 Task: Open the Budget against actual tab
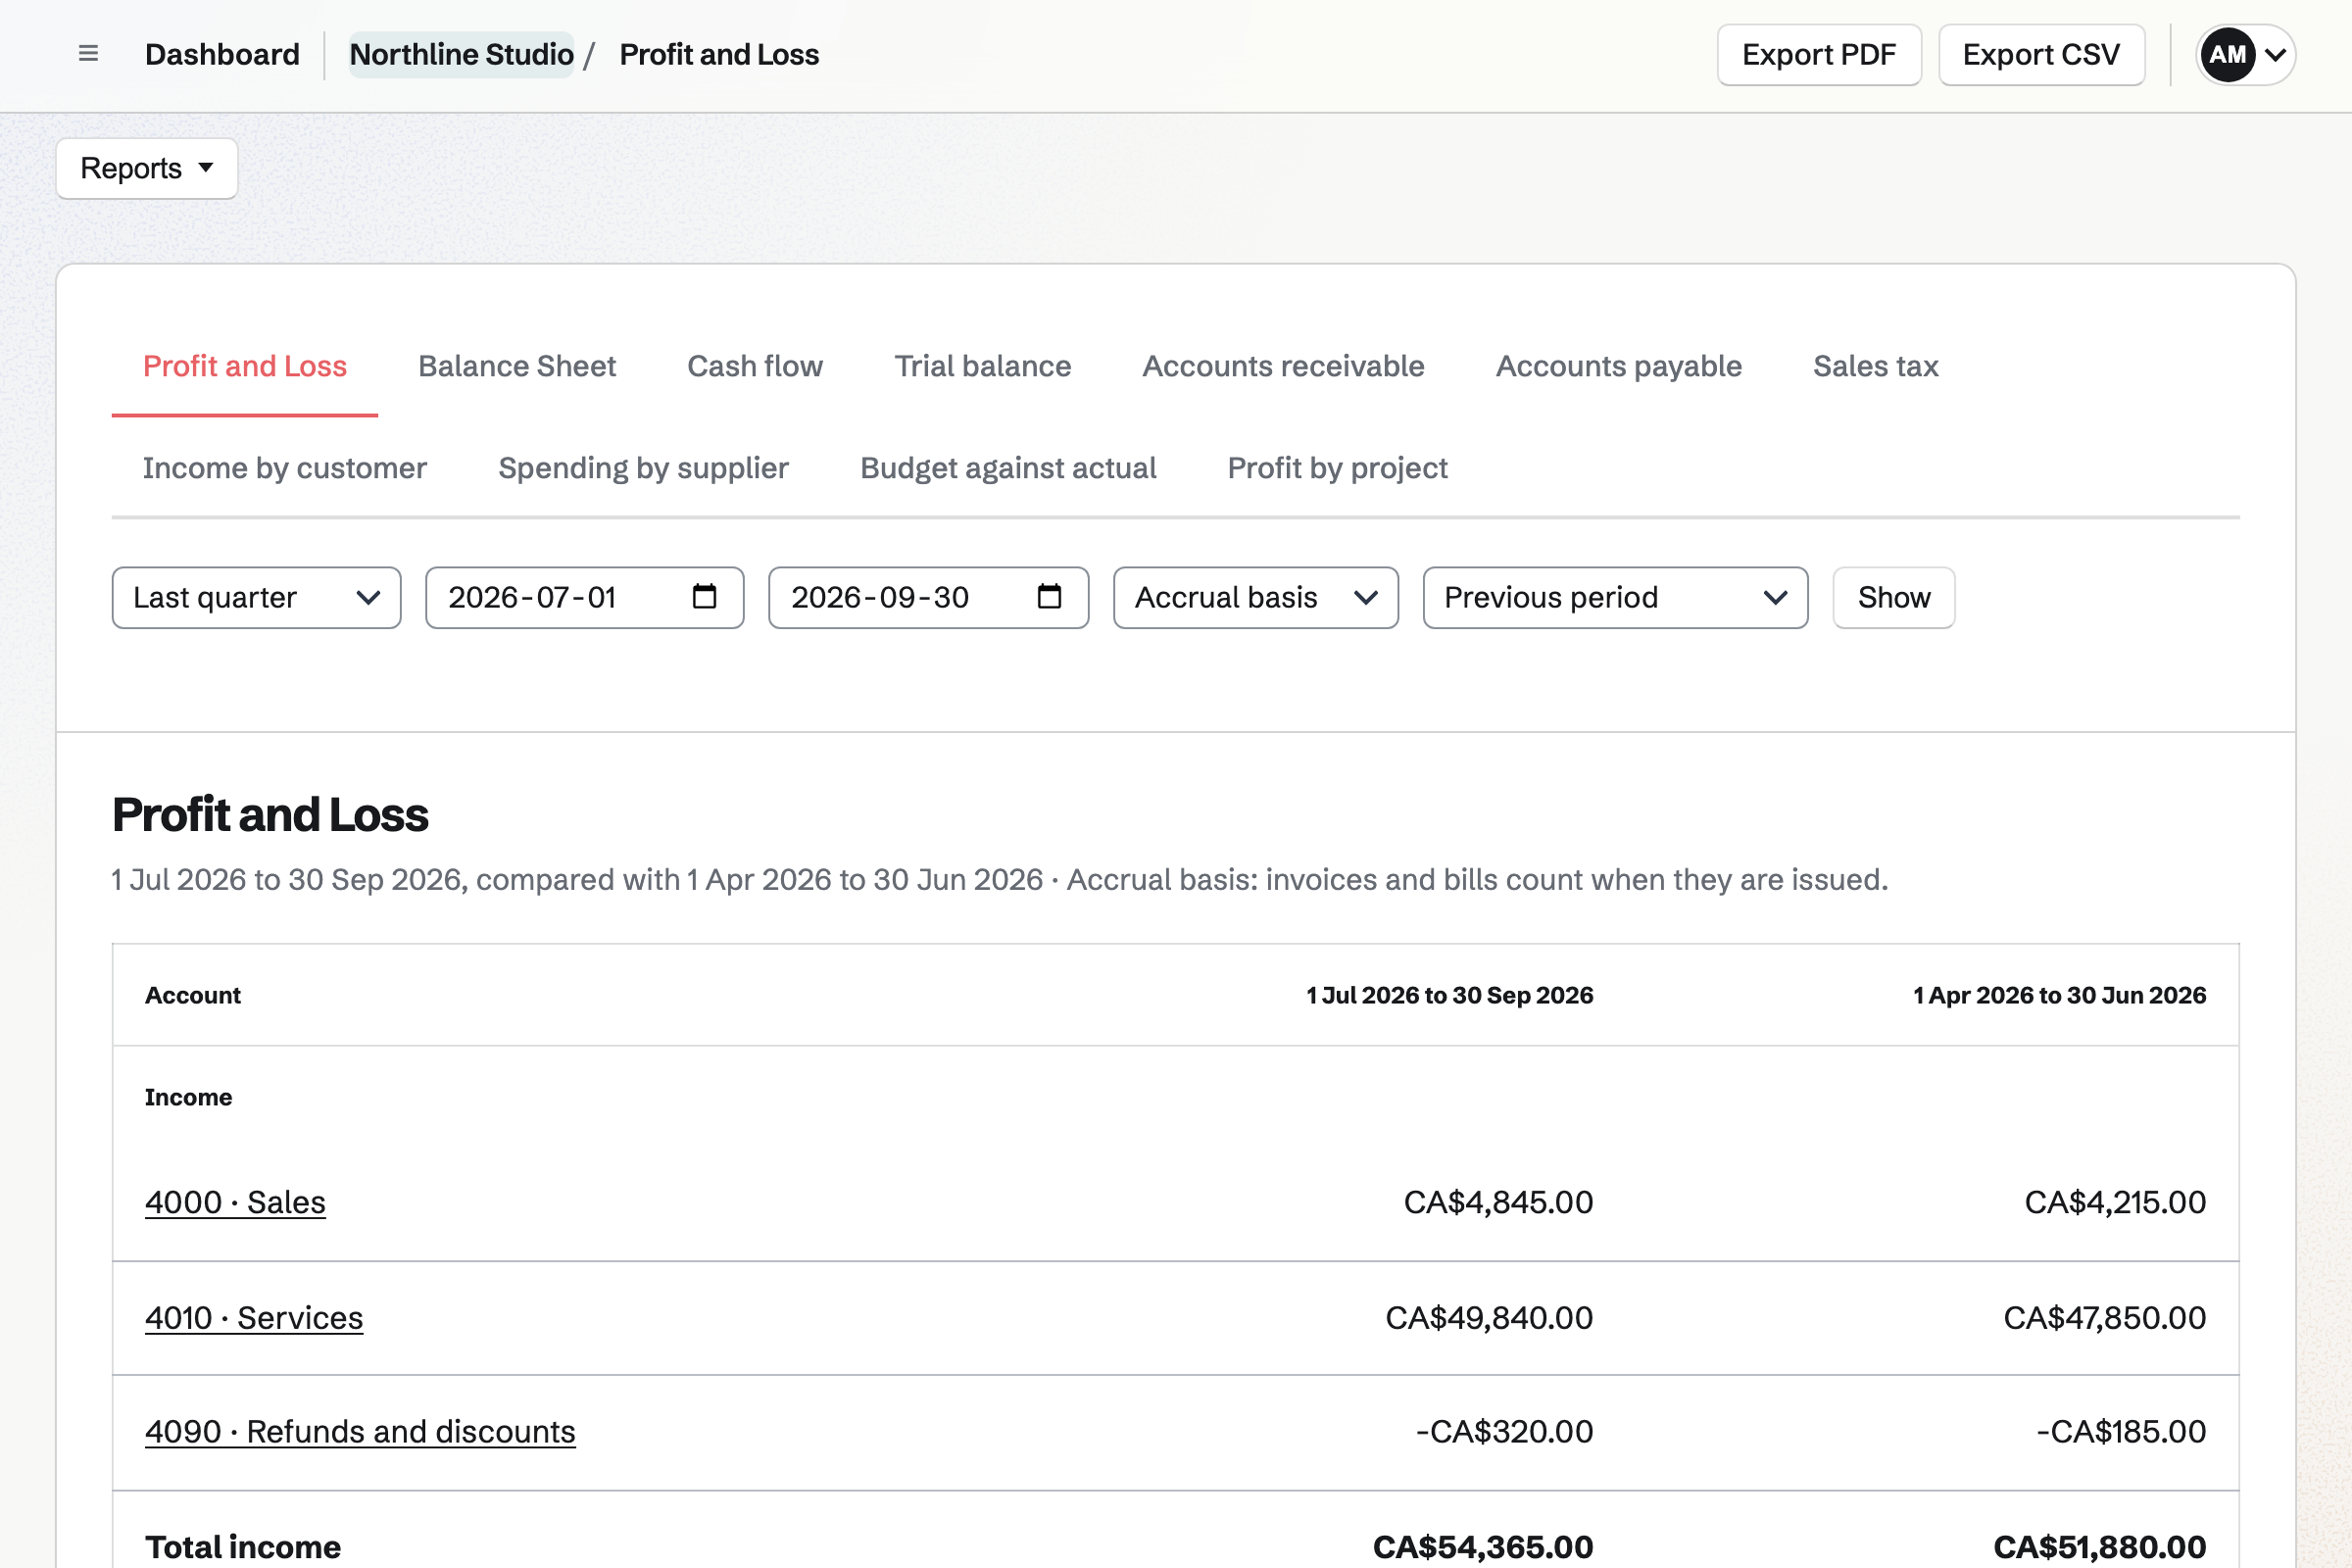tap(1008, 468)
